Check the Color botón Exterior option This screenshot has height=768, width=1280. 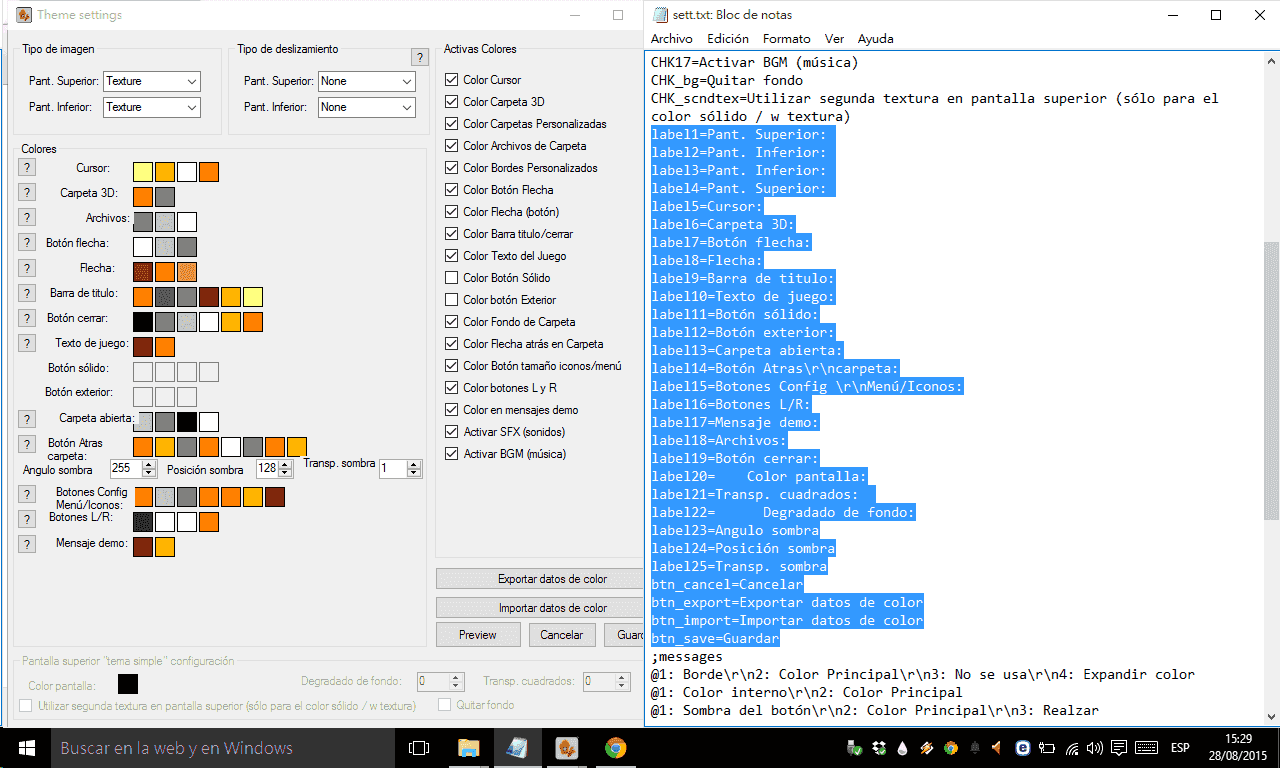coord(452,300)
